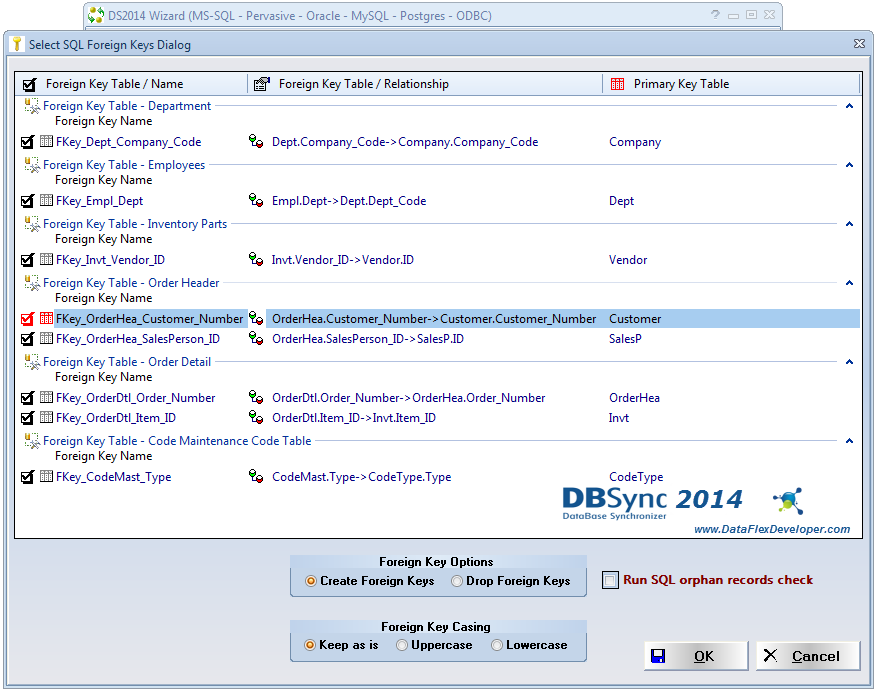This screenshot has width=874, height=689.
Task: Collapse the Code Maintenance Code Table group
Action: tap(849, 441)
